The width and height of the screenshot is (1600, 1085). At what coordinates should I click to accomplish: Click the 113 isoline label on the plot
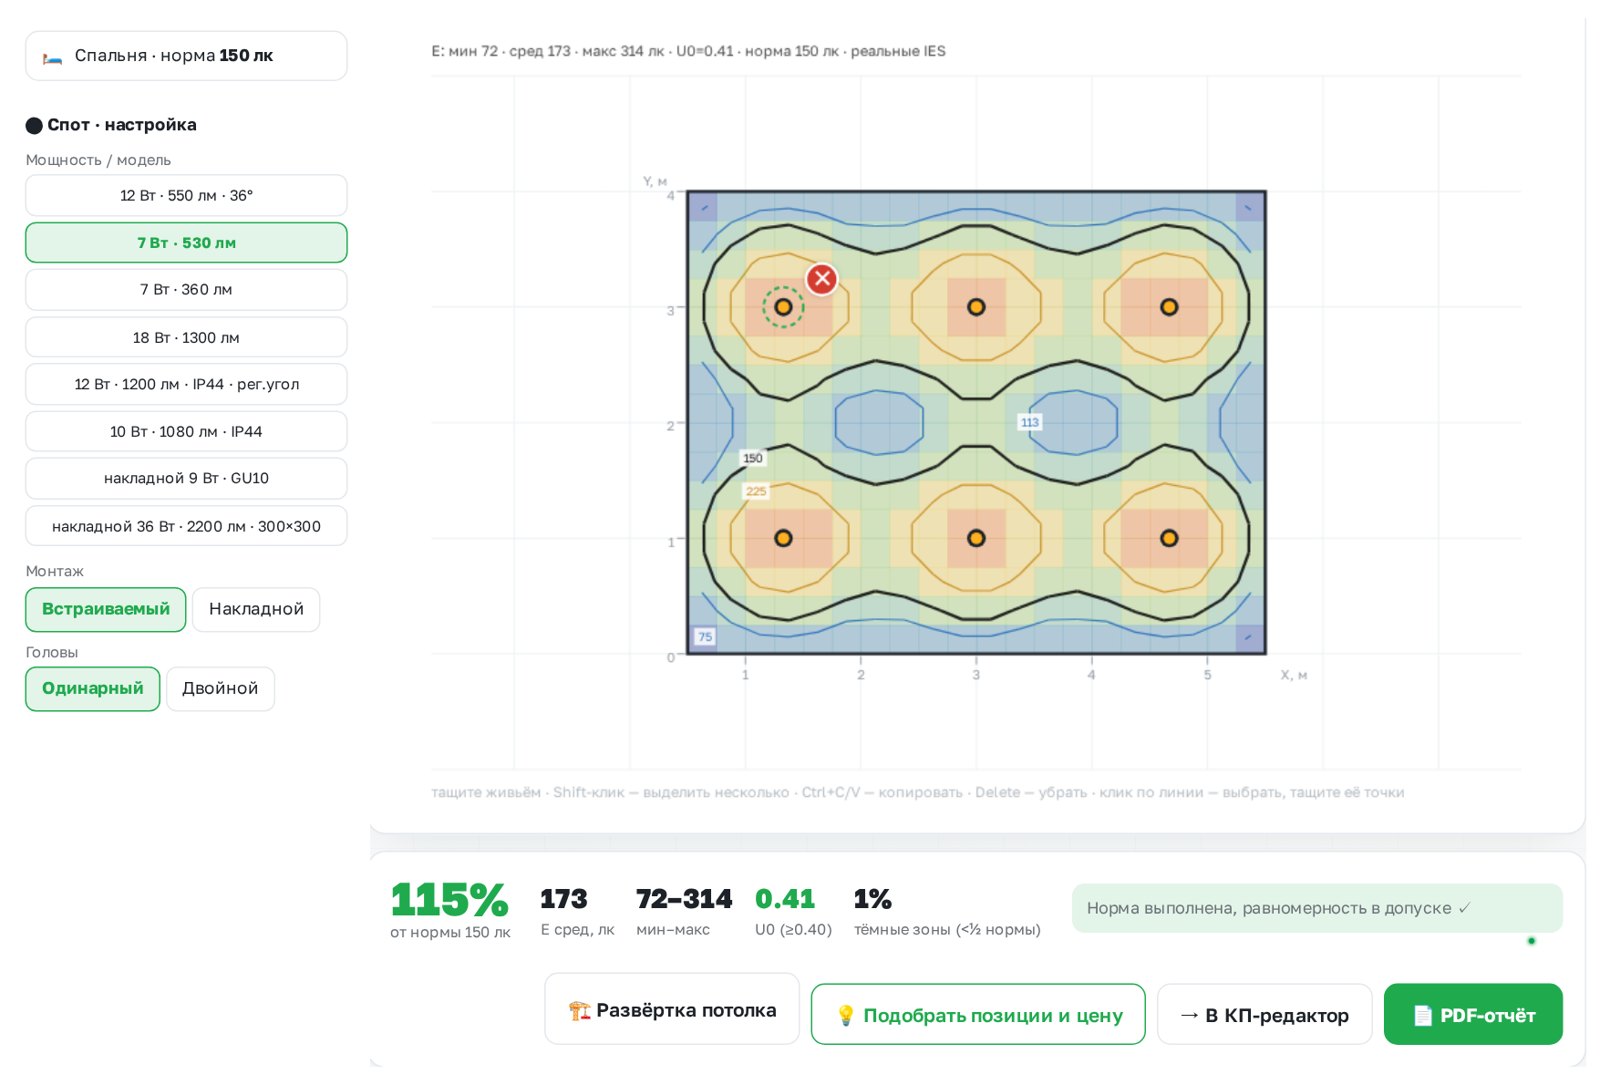coord(1030,422)
